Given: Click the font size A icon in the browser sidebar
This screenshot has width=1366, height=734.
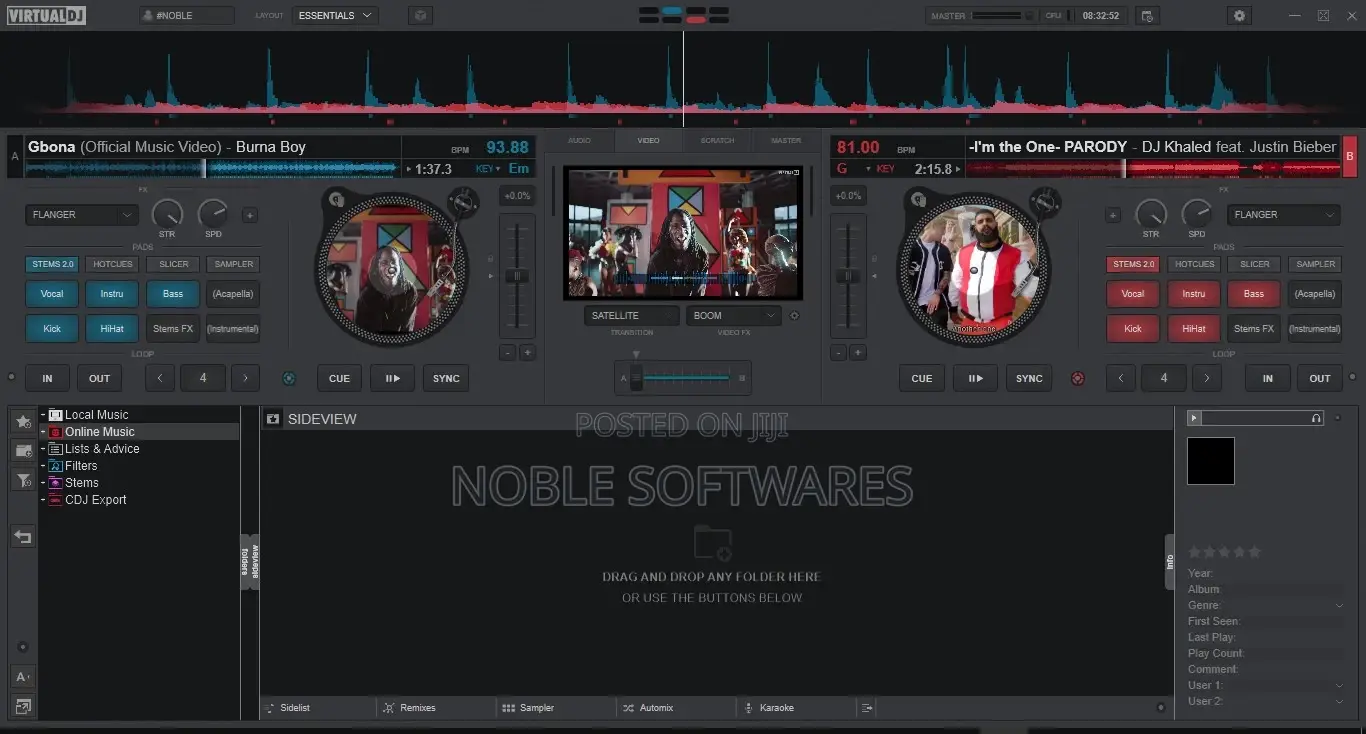Looking at the screenshot, I should 23,677.
